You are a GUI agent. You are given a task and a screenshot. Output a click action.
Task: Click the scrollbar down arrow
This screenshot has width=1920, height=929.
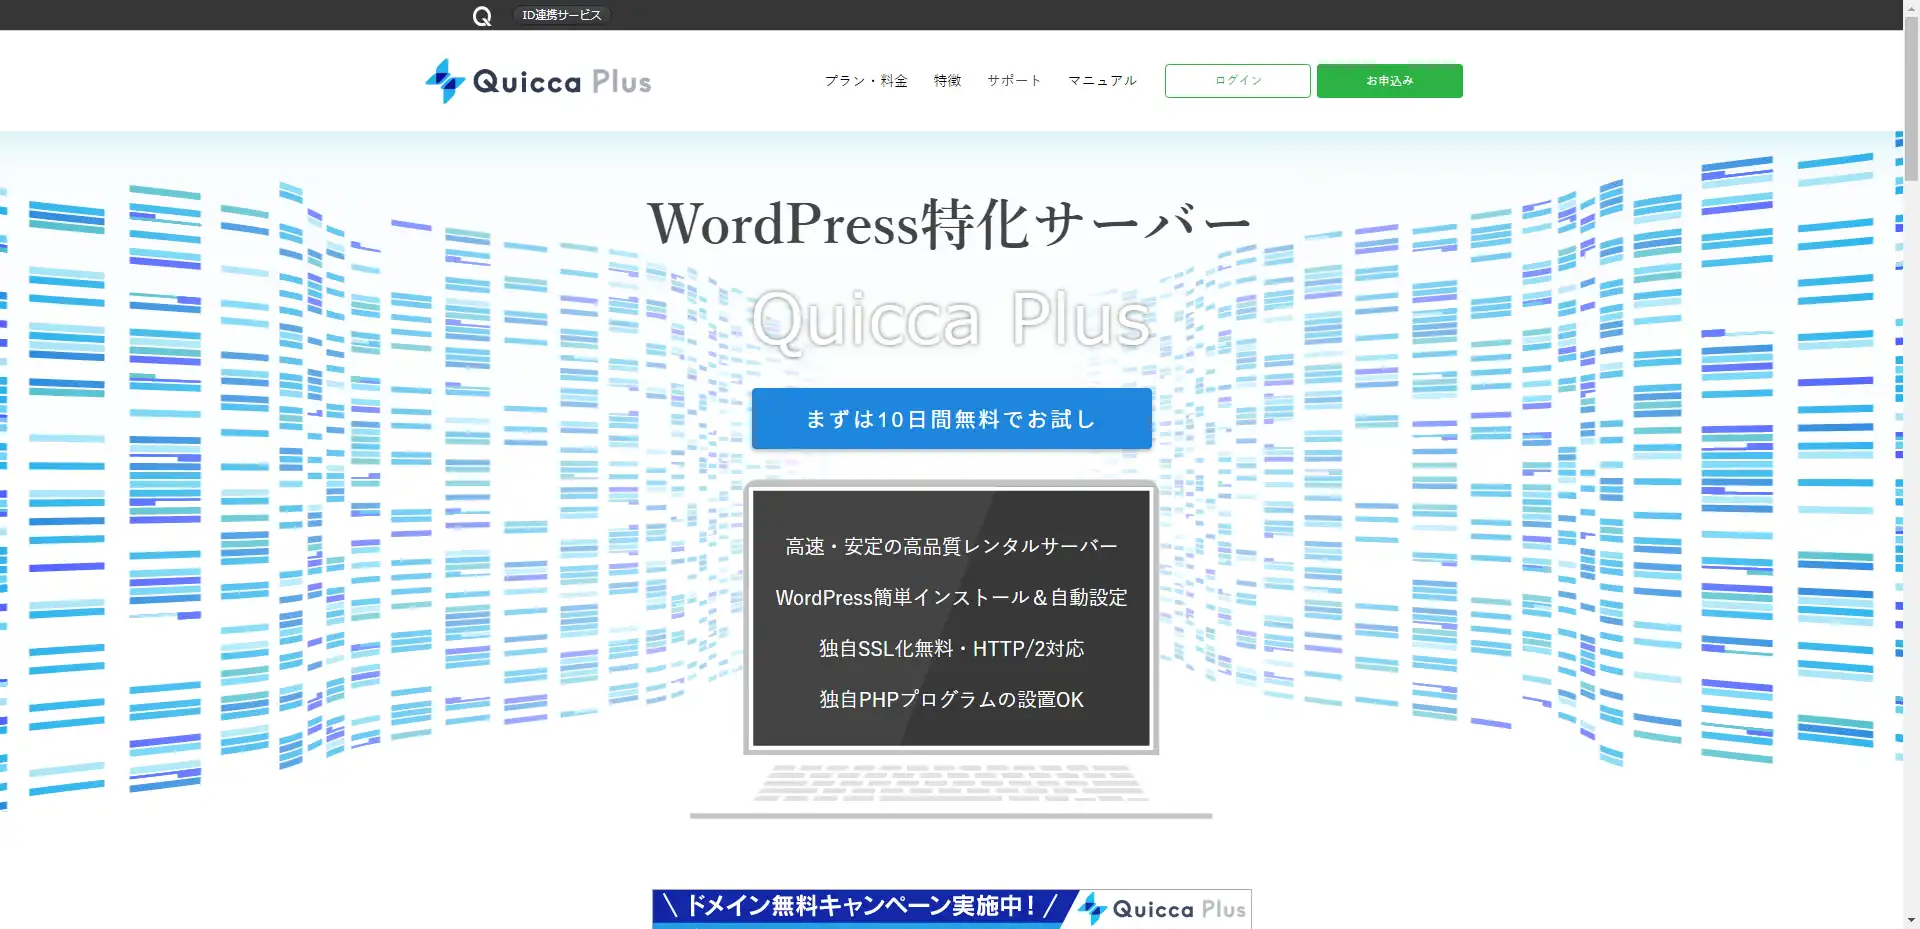(1911, 920)
